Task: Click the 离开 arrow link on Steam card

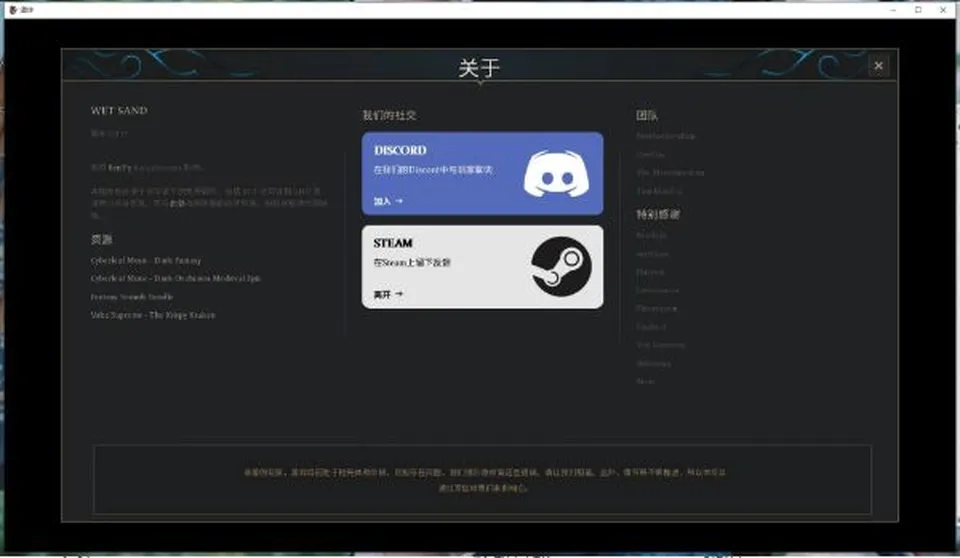Action: (x=388, y=295)
